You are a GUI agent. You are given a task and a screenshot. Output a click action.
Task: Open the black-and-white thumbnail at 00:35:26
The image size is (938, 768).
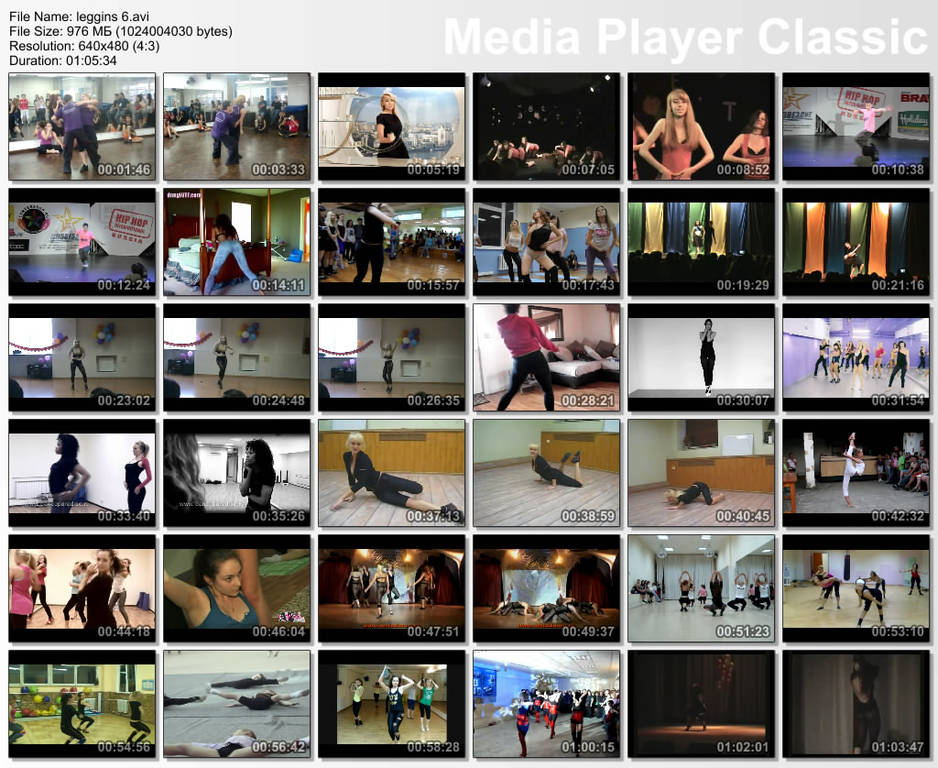[237, 472]
